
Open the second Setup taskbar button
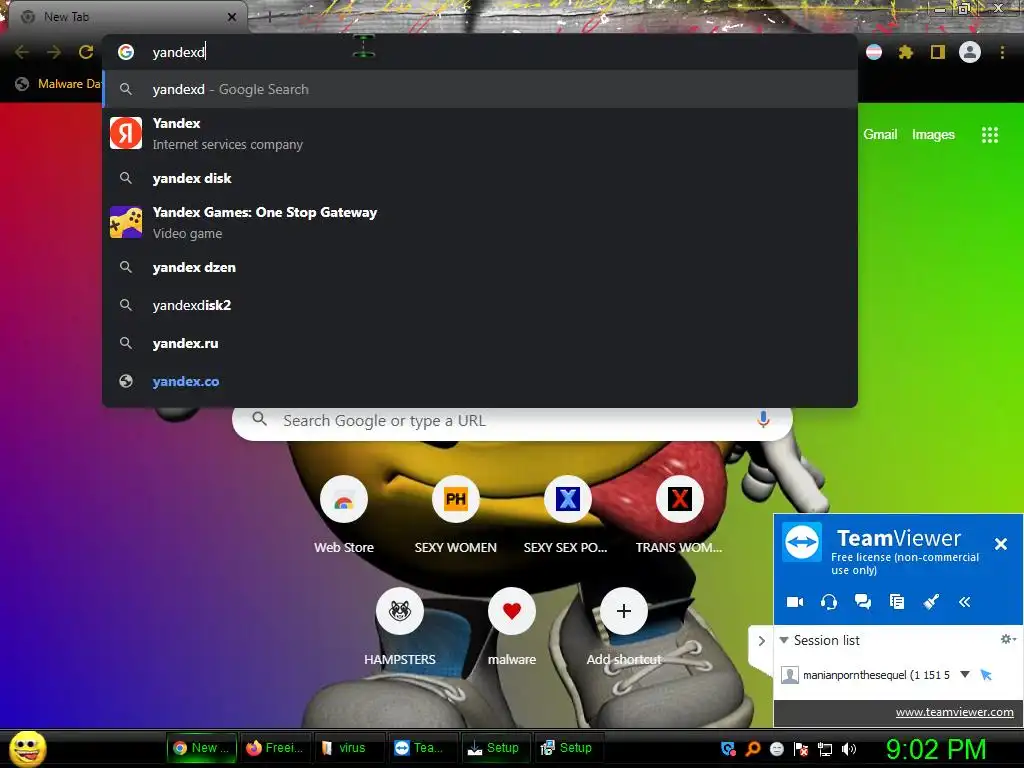pos(569,748)
